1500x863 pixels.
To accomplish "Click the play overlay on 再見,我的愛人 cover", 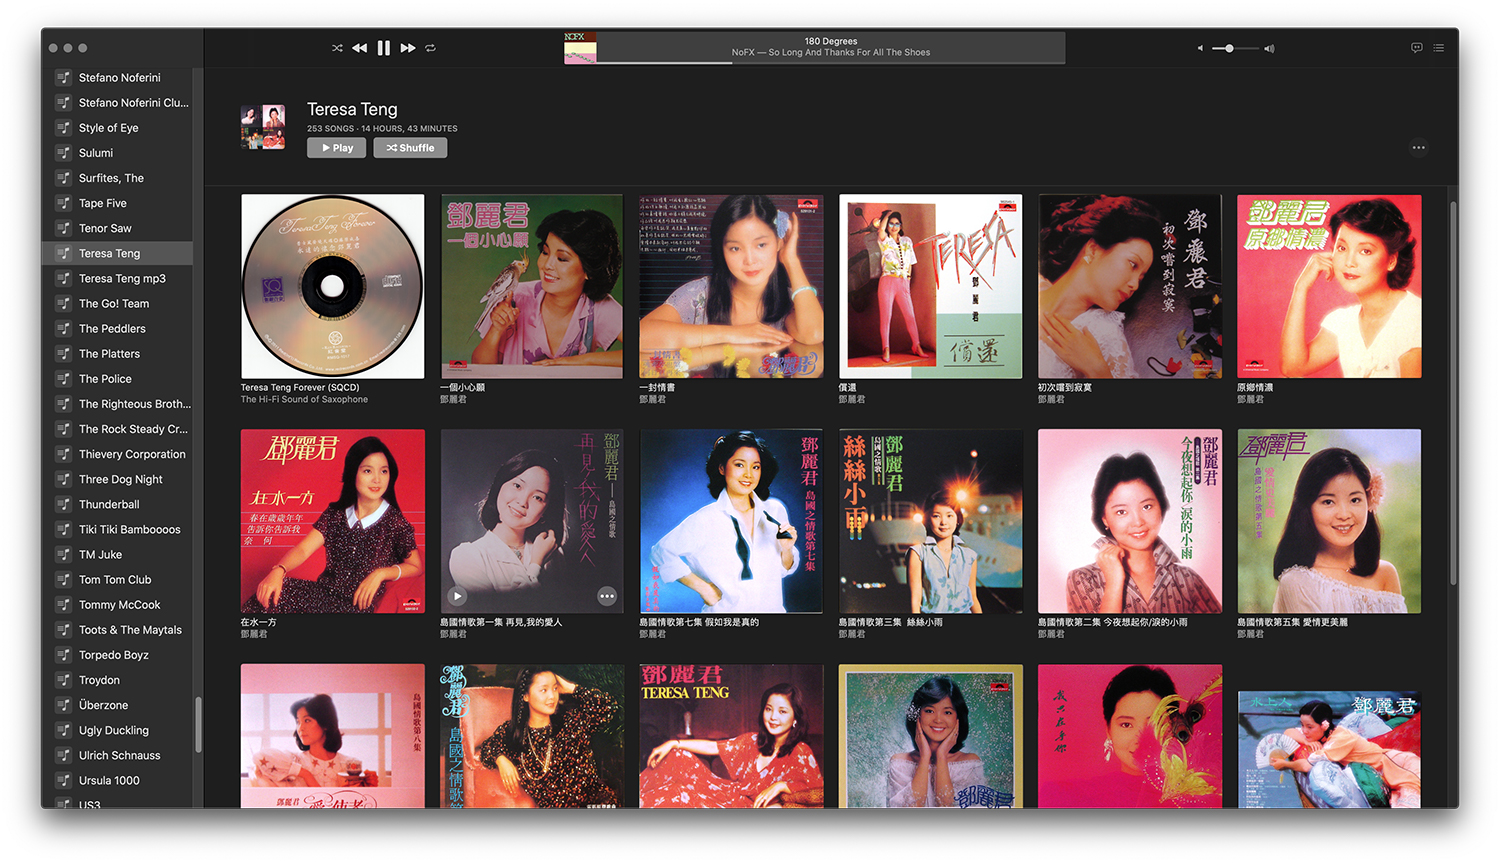I will click(x=457, y=596).
